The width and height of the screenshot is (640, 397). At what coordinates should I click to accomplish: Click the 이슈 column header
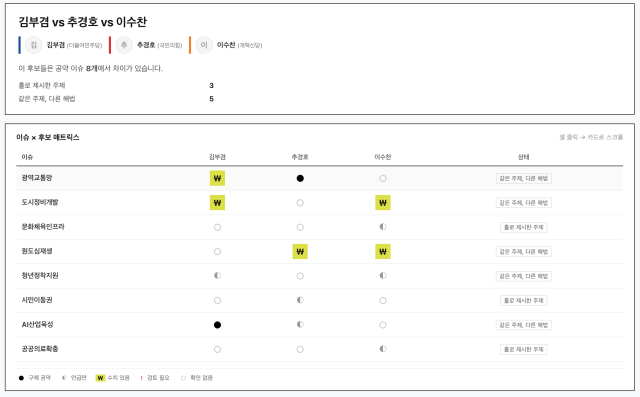tap(27, 157)
